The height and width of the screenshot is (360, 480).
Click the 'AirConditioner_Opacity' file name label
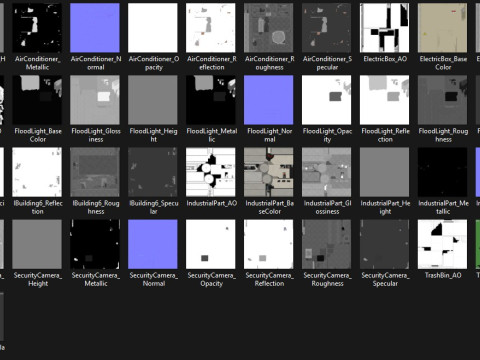pyautogui.click(x=154, y=63)
